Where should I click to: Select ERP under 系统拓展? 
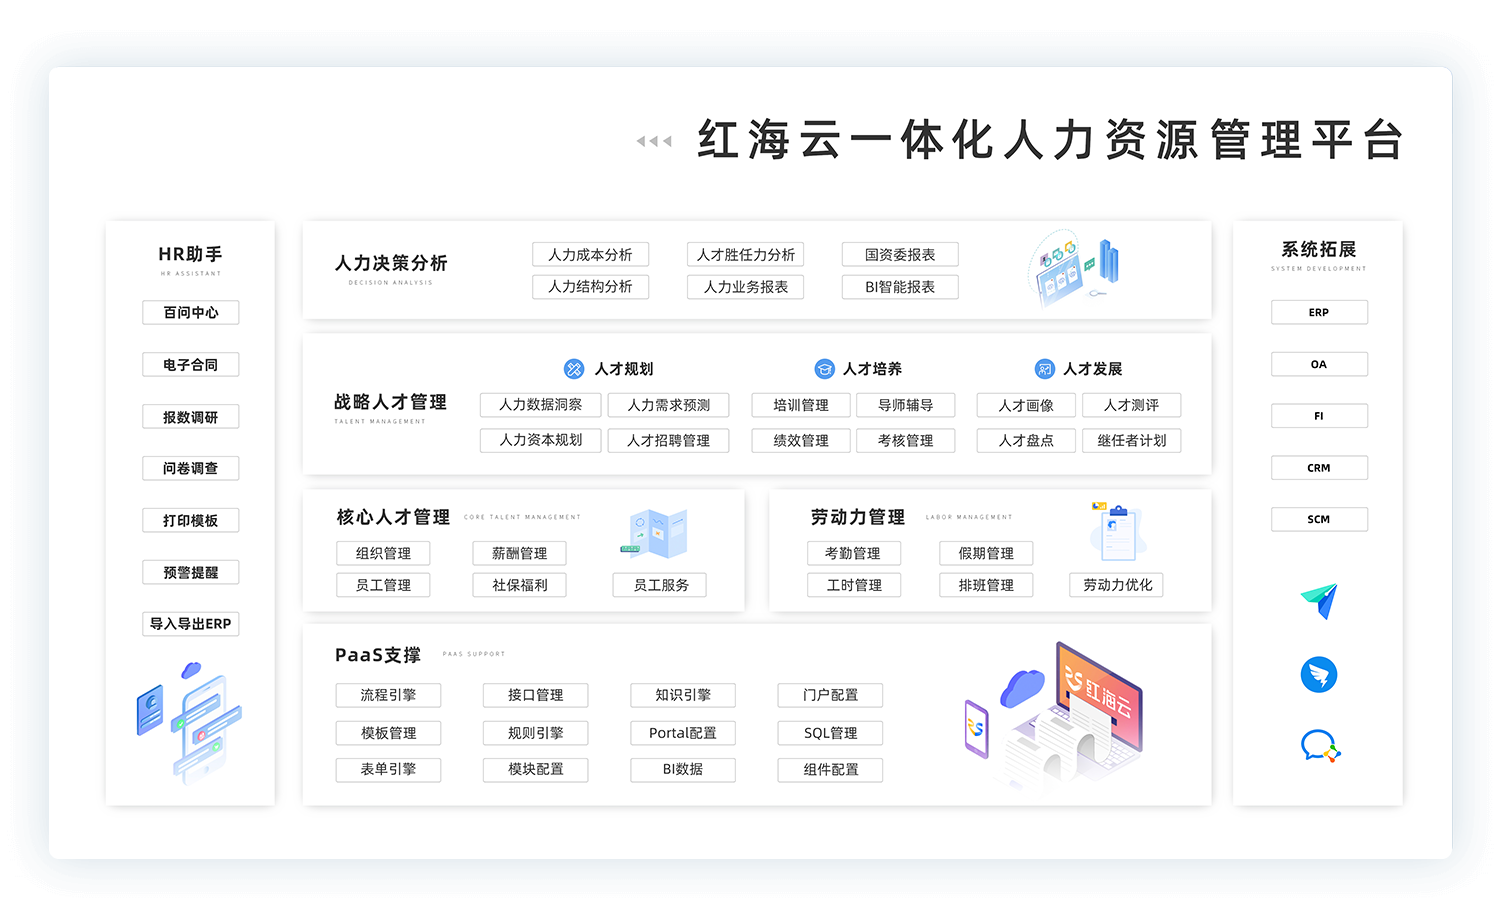point(1319,312)
